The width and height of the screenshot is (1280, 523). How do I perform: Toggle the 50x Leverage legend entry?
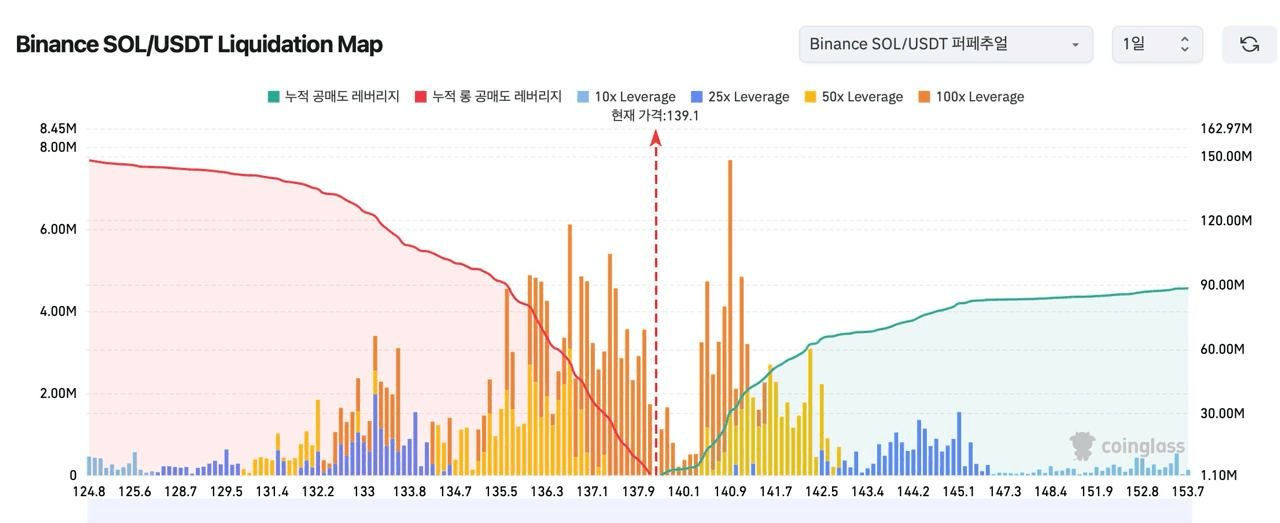pos(853,97)
